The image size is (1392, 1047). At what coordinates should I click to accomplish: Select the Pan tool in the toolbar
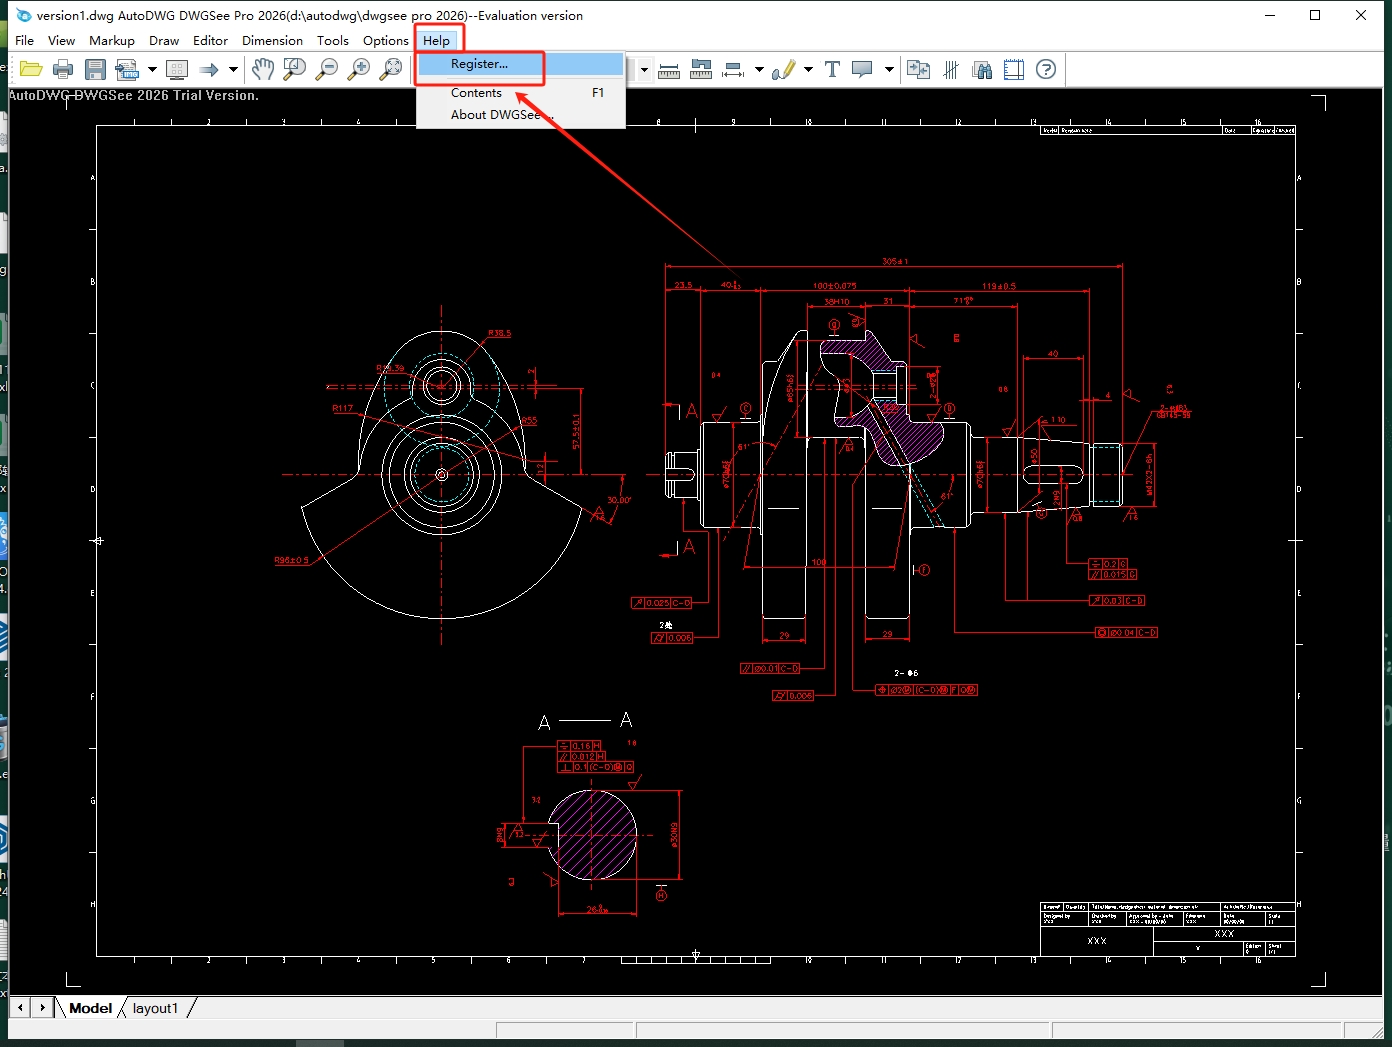coord(263,69)
